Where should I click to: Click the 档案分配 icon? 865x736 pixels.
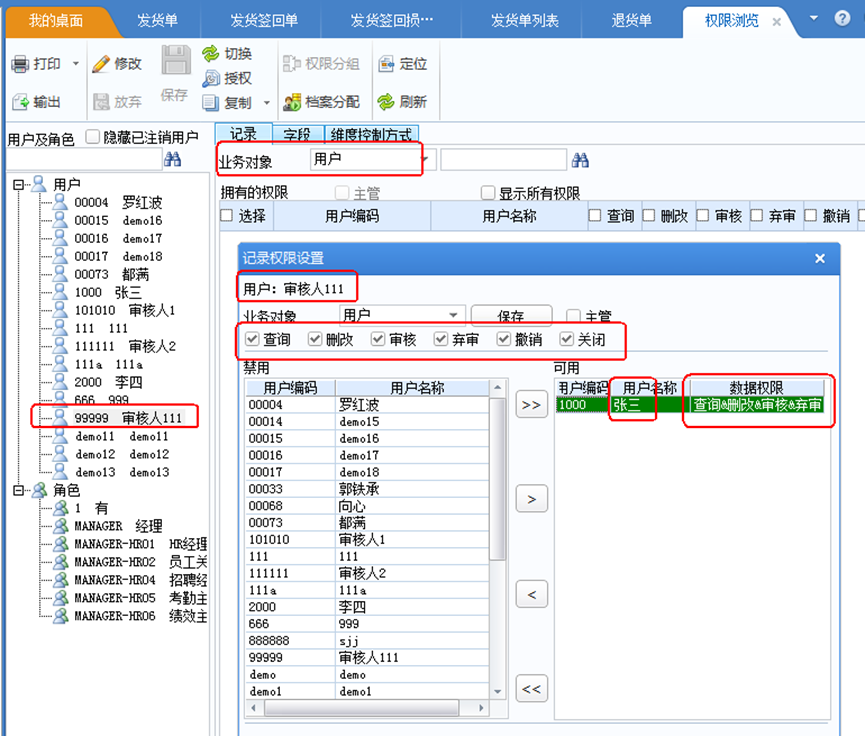tap(291, 102)
